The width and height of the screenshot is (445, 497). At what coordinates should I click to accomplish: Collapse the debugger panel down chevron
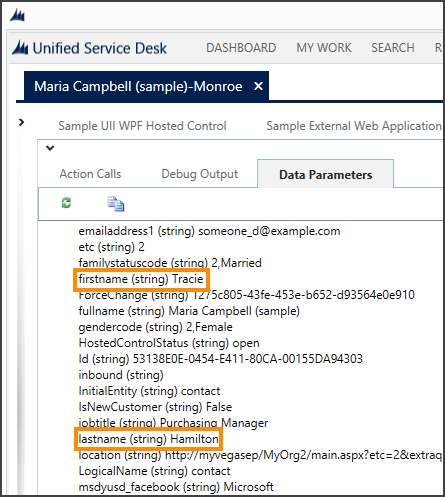click(50, 148)
